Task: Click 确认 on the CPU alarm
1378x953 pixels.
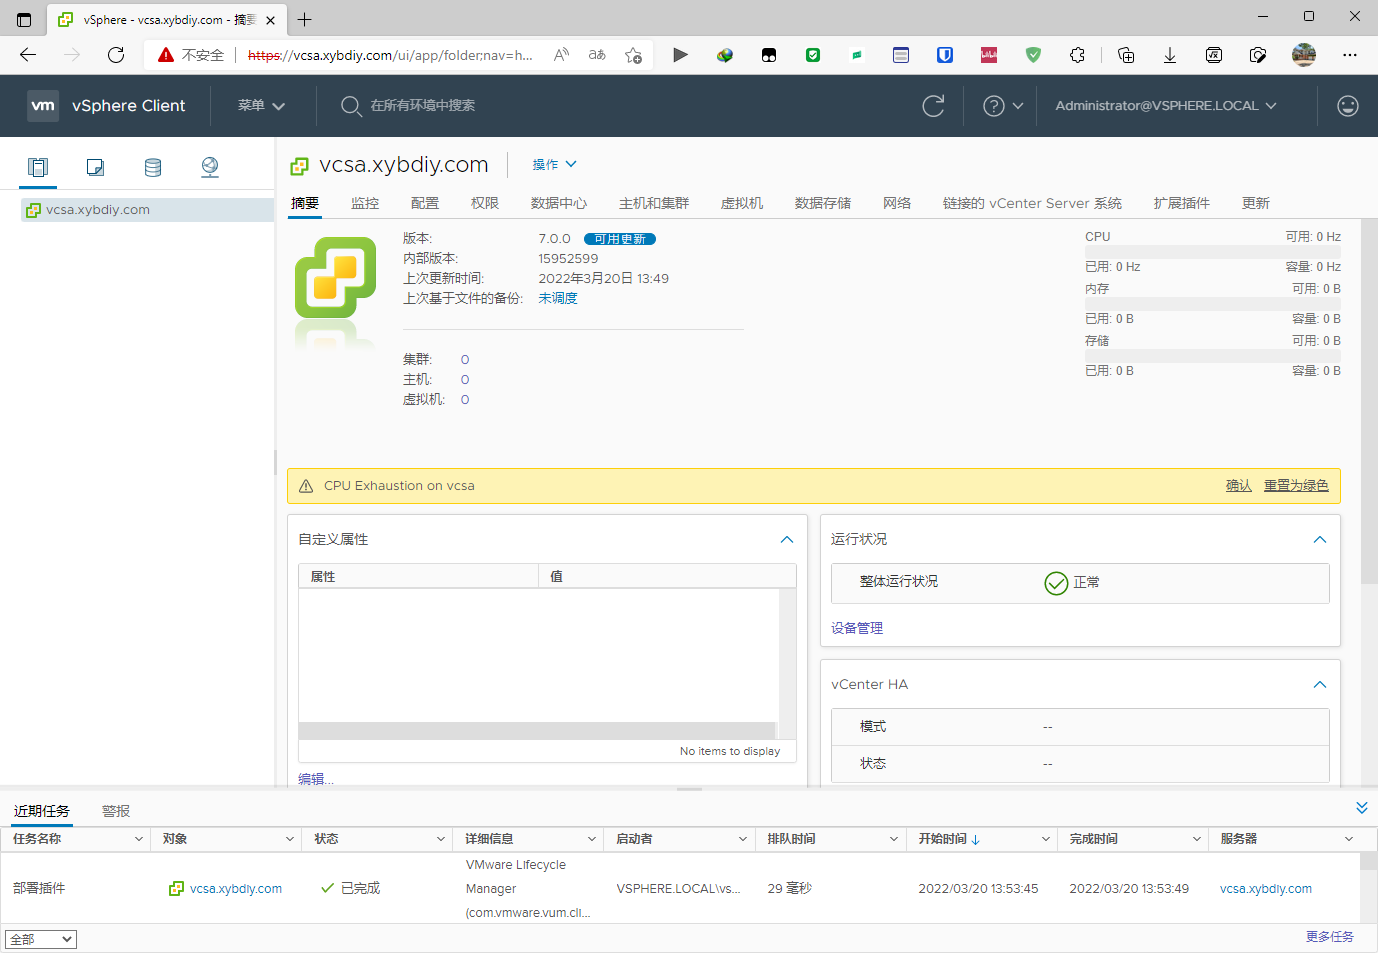Action: coord(1239,485)
